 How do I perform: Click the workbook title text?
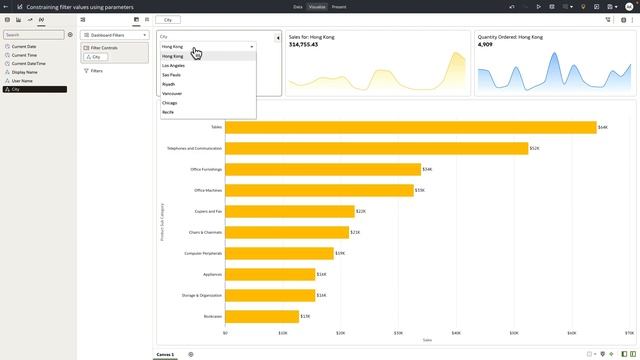coord(80,7)
